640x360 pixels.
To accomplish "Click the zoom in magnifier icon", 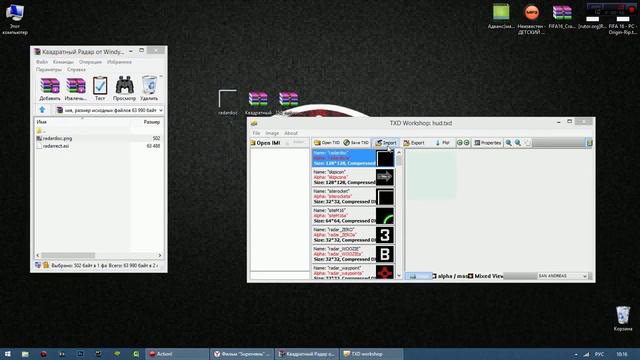I will tap(509, 143).
